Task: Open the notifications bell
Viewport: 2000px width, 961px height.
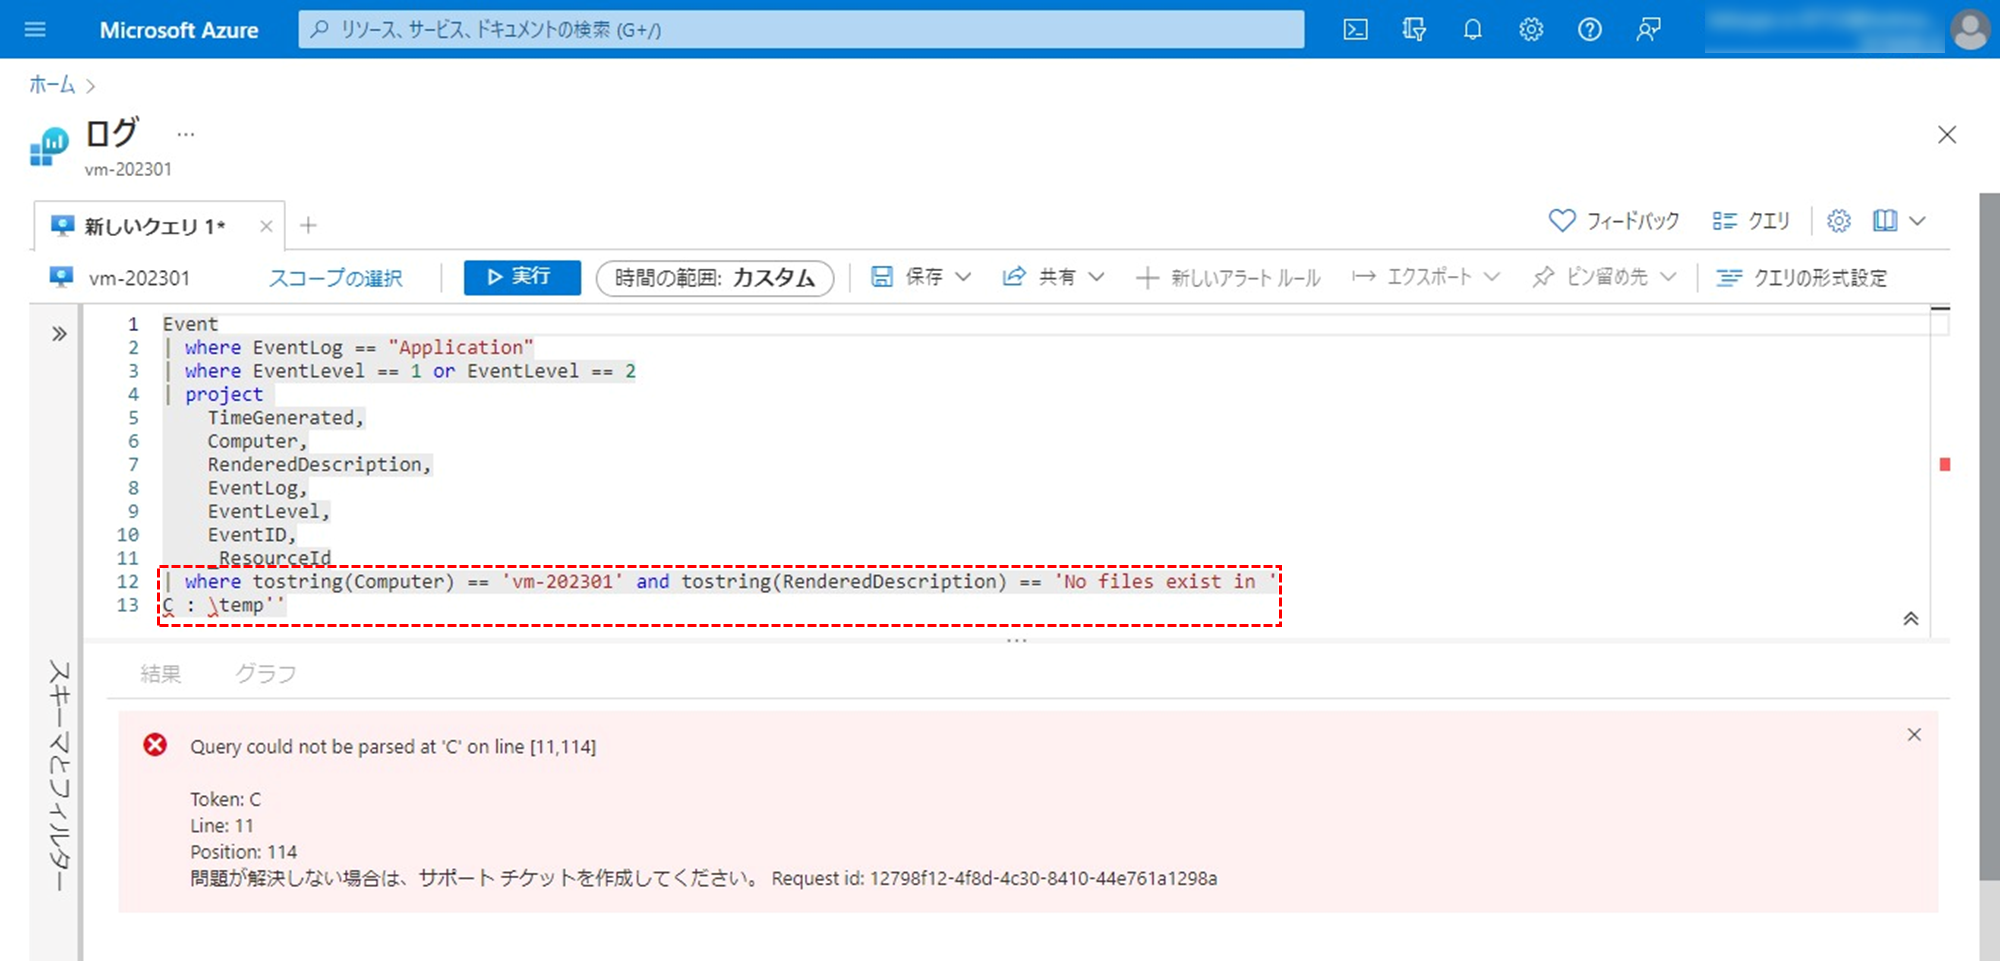Action: [1472, 30]
